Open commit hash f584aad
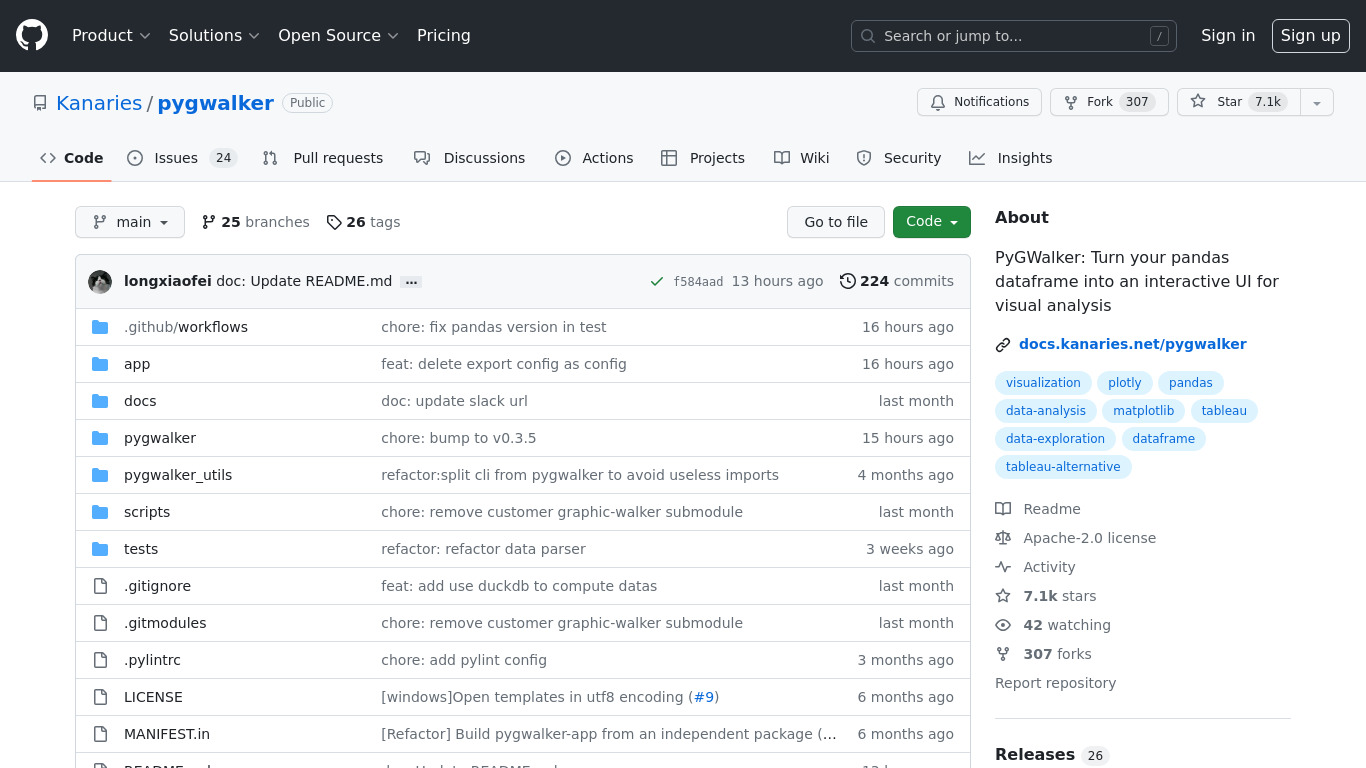Image resolution: width=1366 pixels, height=768 pixels. click(698, 282)
